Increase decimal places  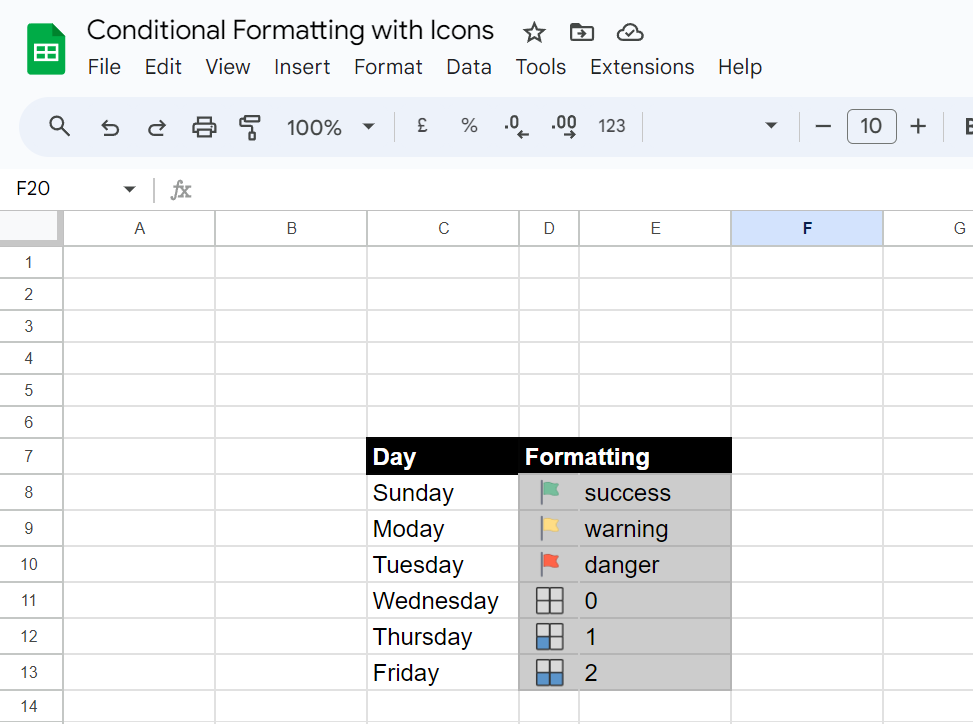click(x=564, y=127)
